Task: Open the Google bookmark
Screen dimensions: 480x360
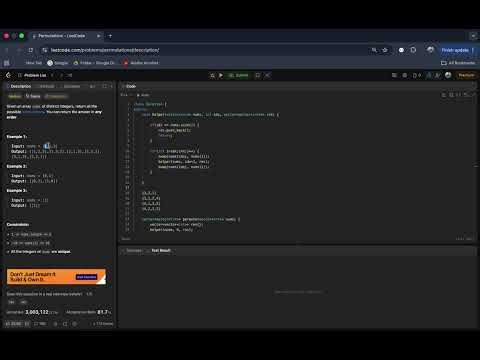Action: (x=57, y=63)
